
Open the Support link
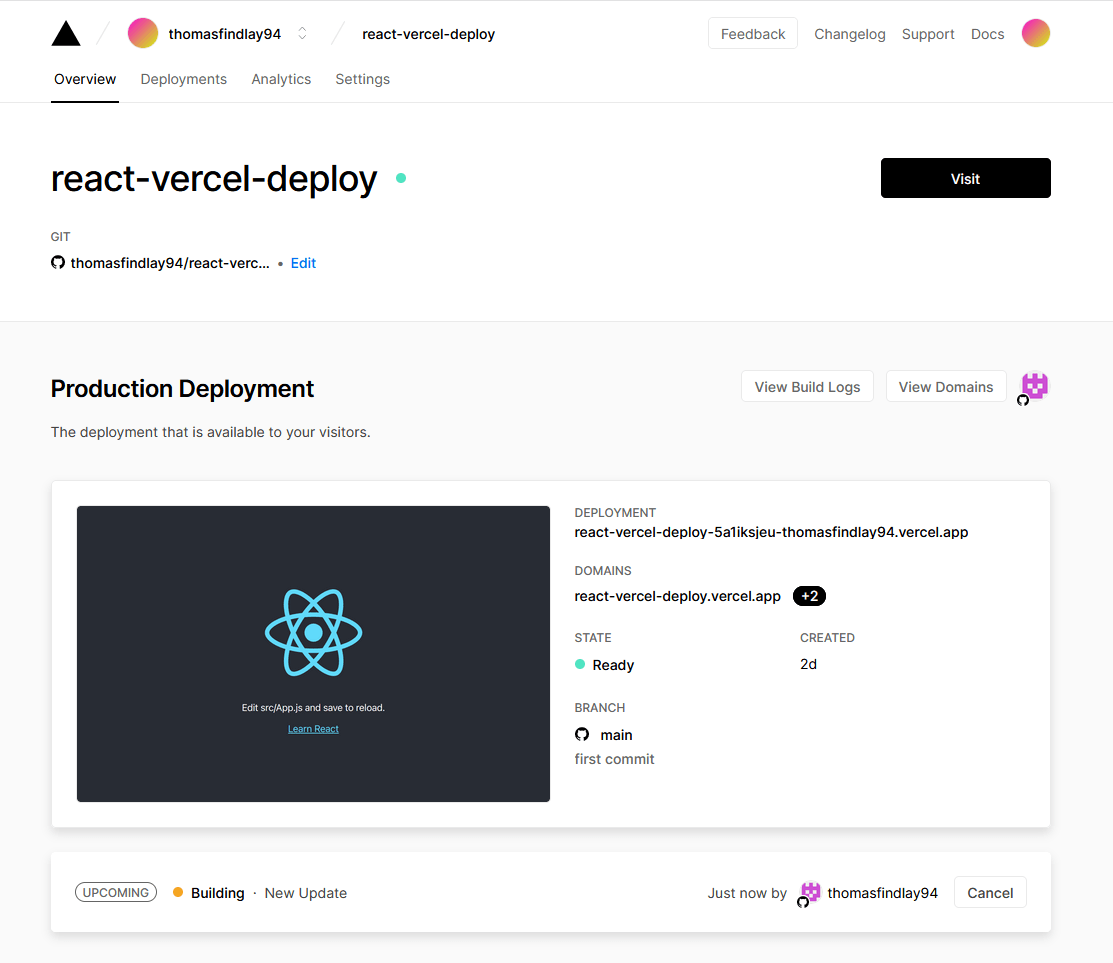pyautogui.click(x=928, y=34)
